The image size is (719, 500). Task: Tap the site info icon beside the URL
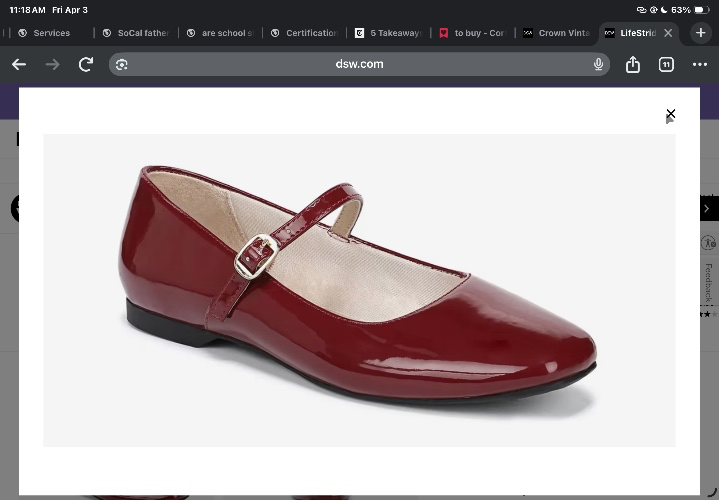click(122, 65)
